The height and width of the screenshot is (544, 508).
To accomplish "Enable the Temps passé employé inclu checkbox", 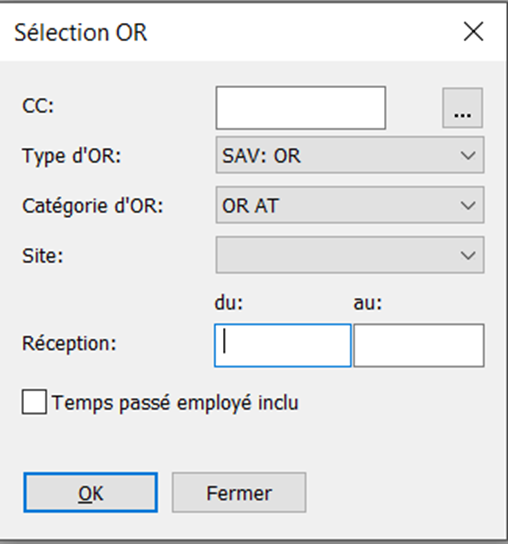I will [x=34, y=402].
